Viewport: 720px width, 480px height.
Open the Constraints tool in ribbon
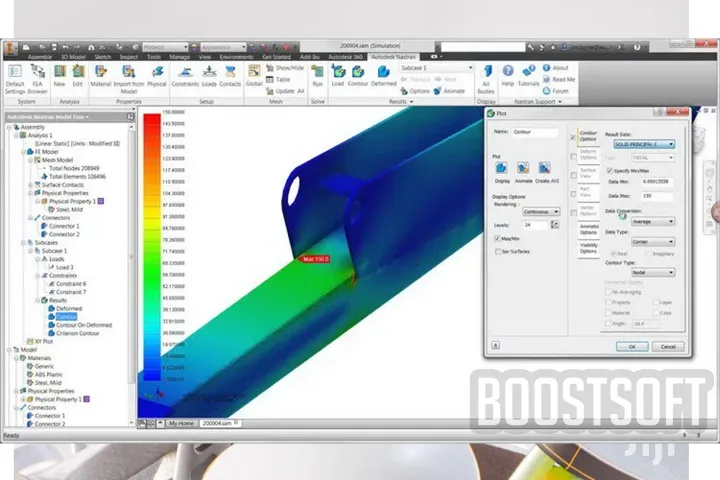[x=185, y=76]
